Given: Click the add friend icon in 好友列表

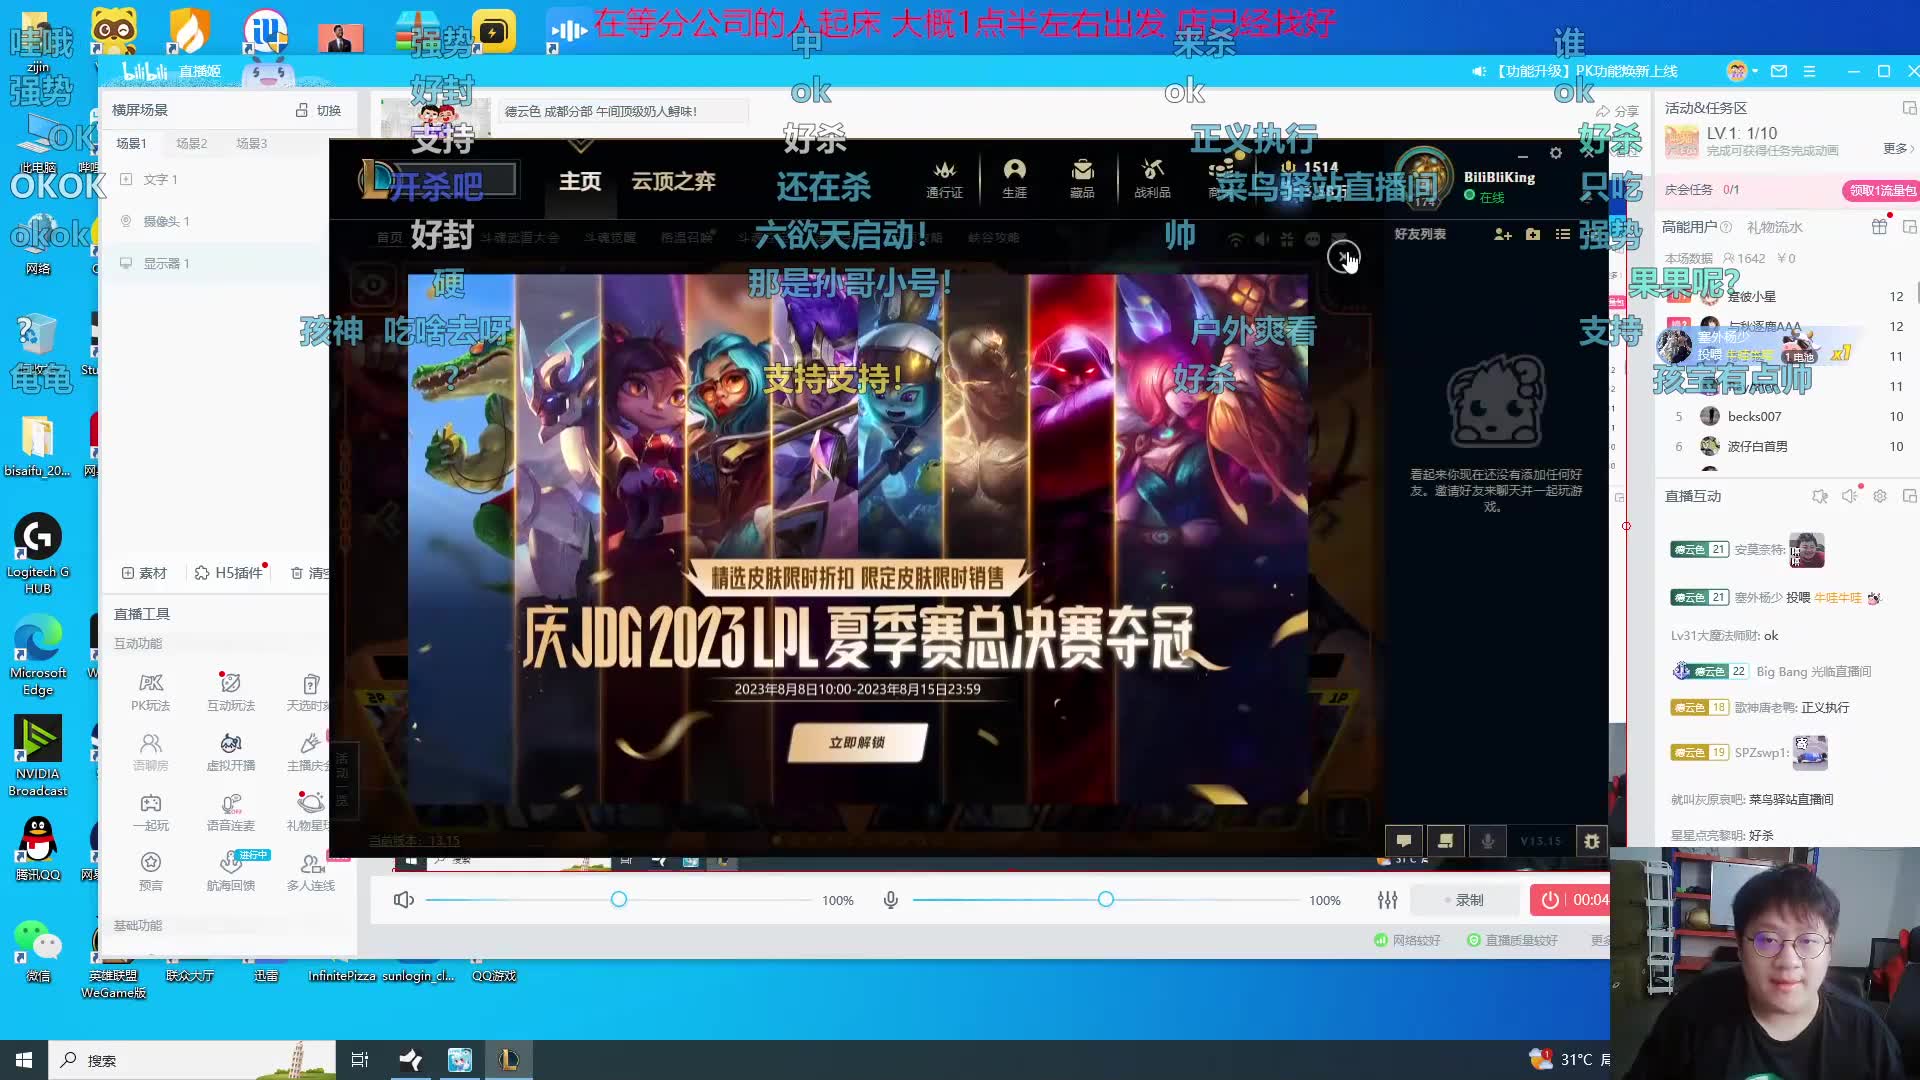Looking at the screenshot, I should [x=1502, y=234].
